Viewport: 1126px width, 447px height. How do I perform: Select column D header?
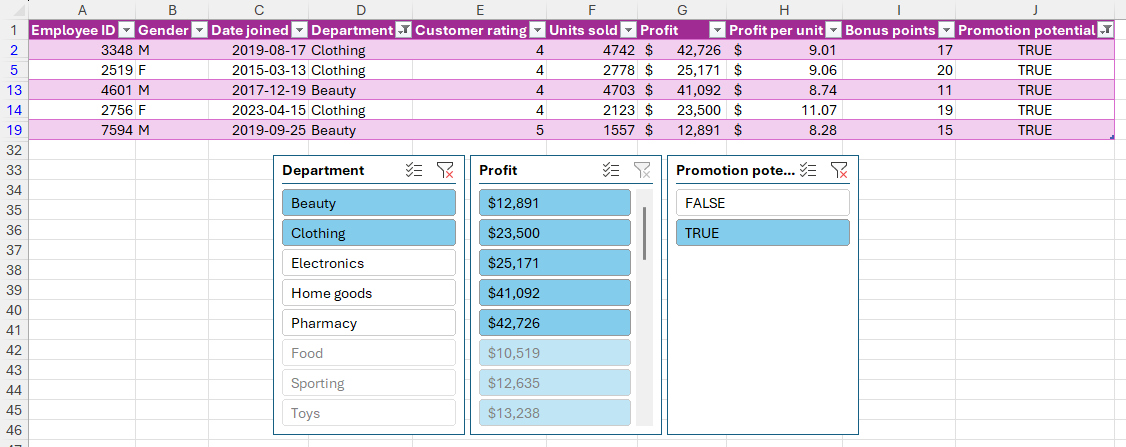[x=360, y=9]
